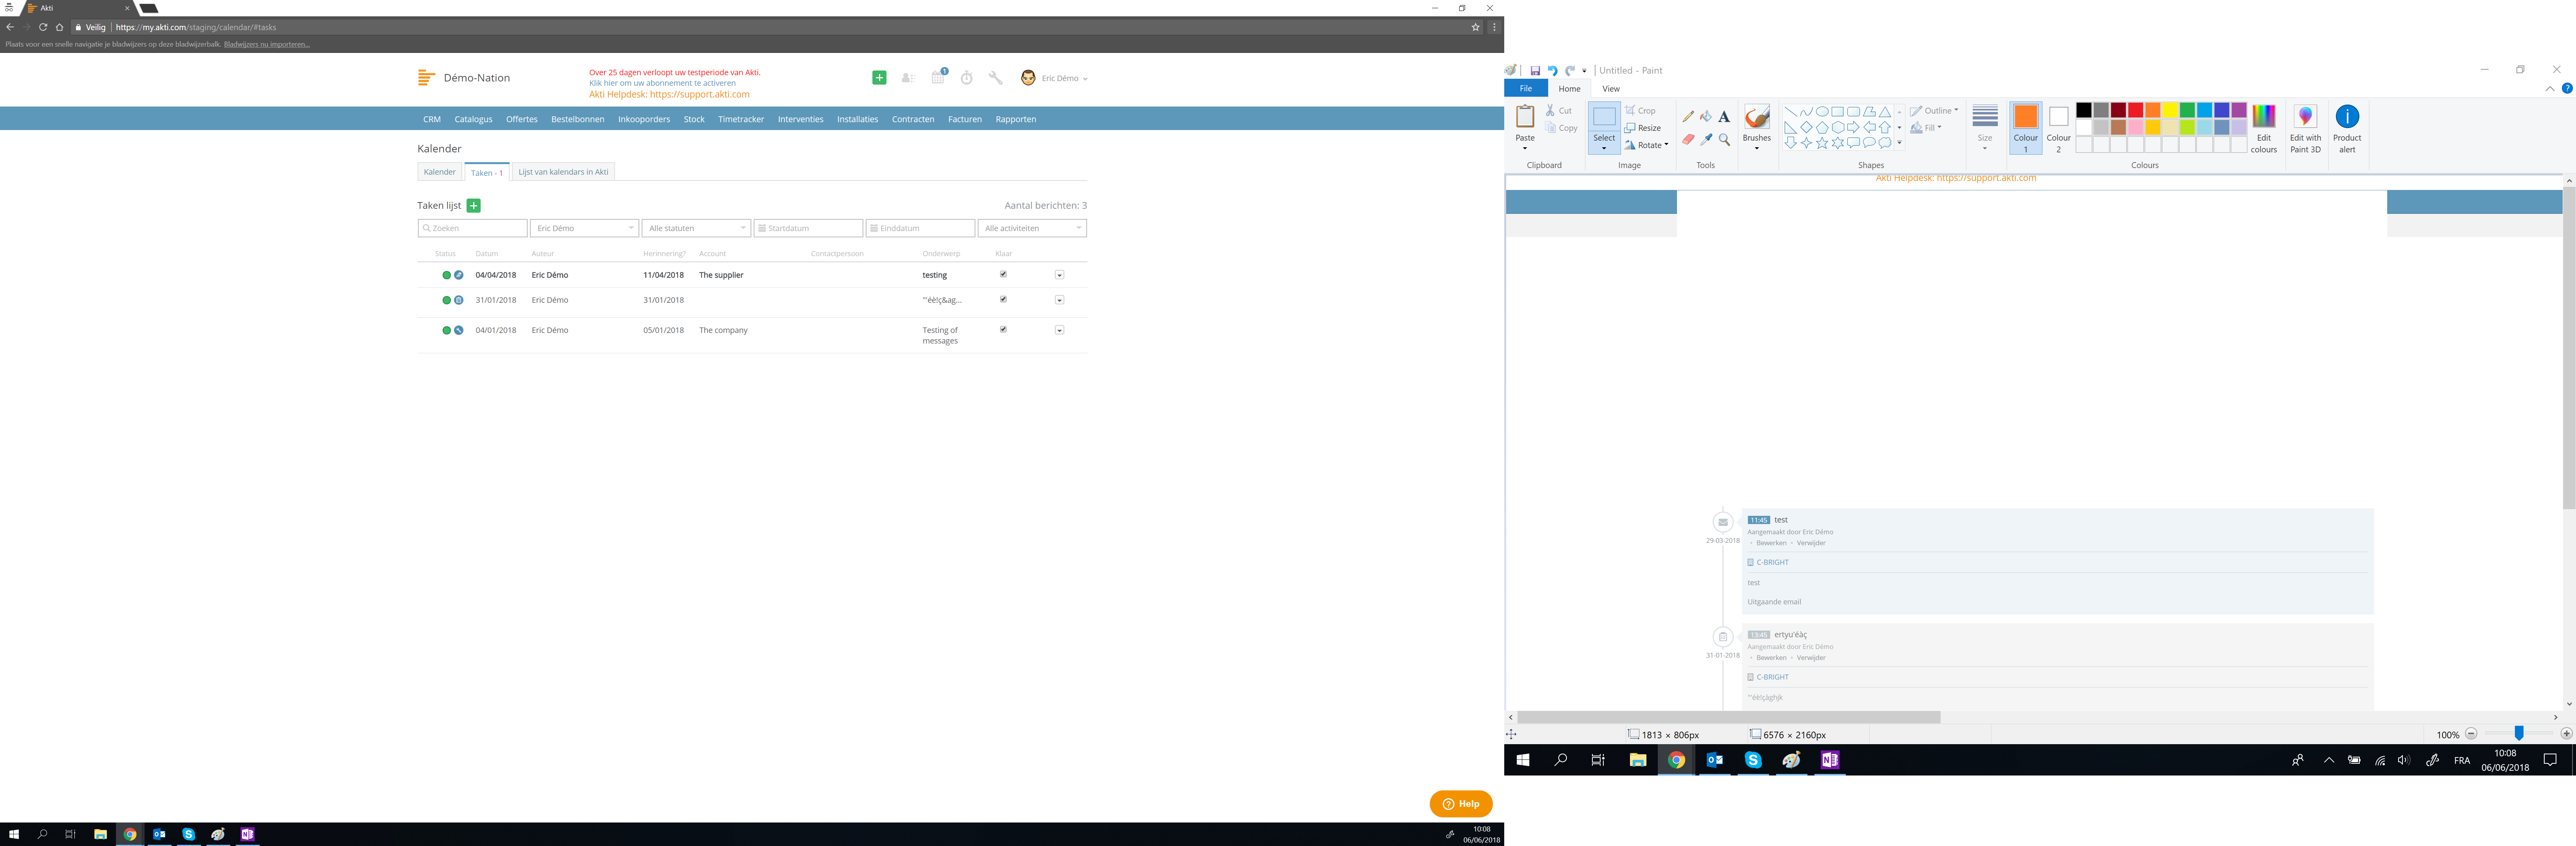This screenshot has width=2576, height=846.
Task: Open the Eric Démo user menu in header
Action: [x=1054, y=78]
